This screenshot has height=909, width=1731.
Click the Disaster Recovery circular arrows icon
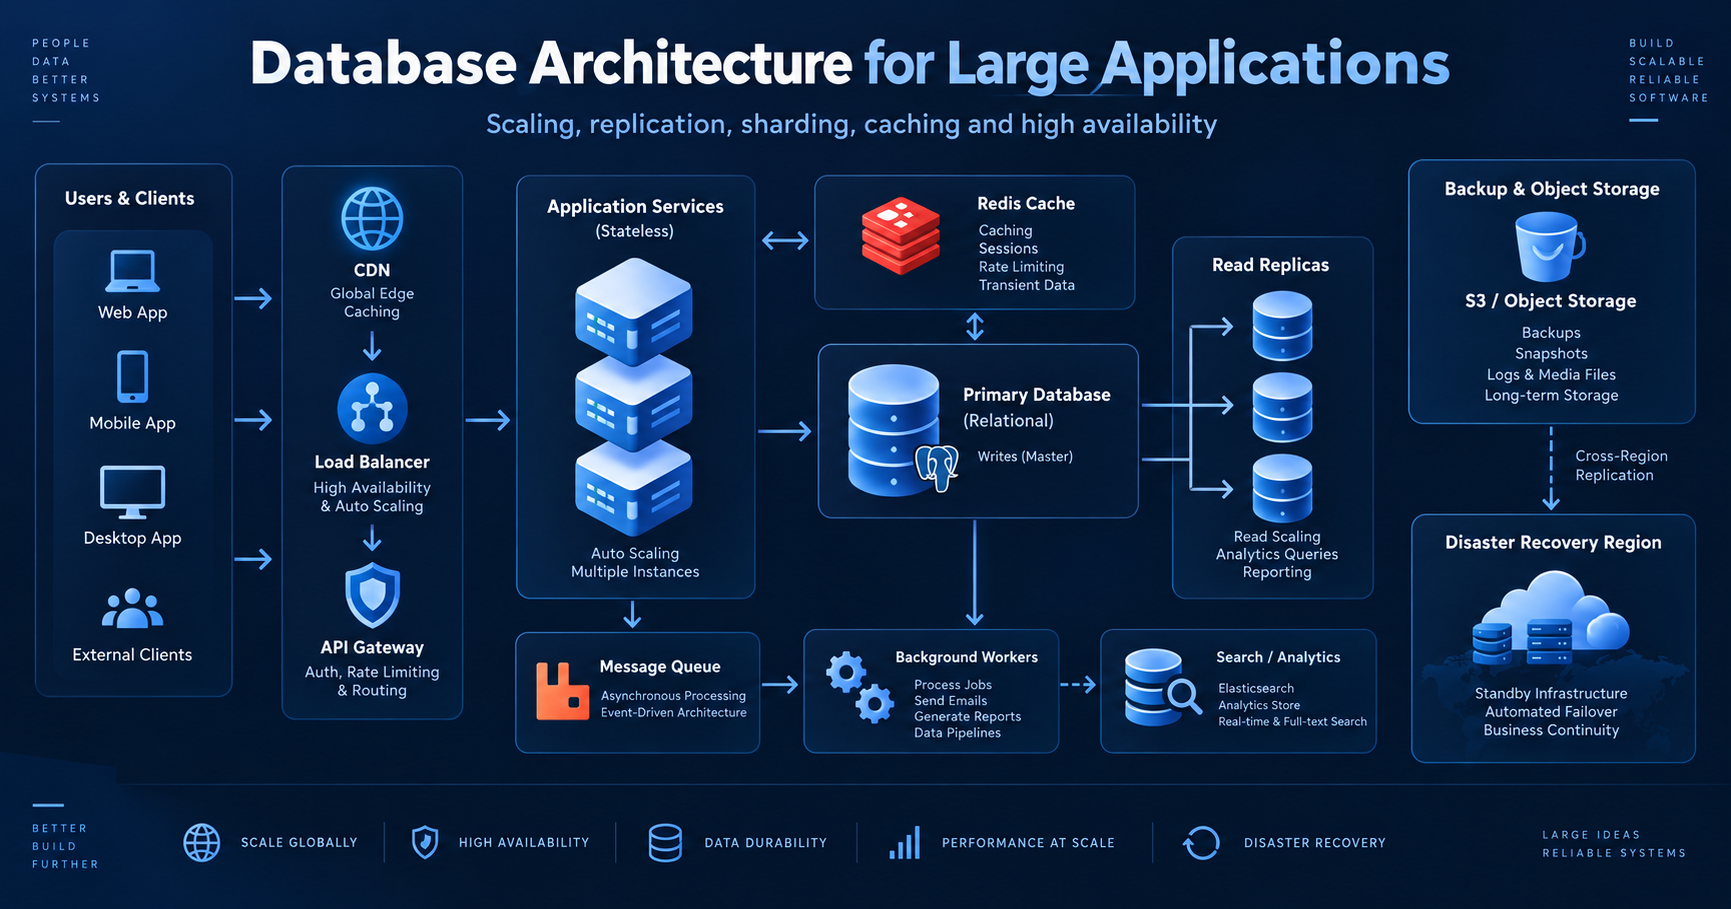[x=1201, y=843]
